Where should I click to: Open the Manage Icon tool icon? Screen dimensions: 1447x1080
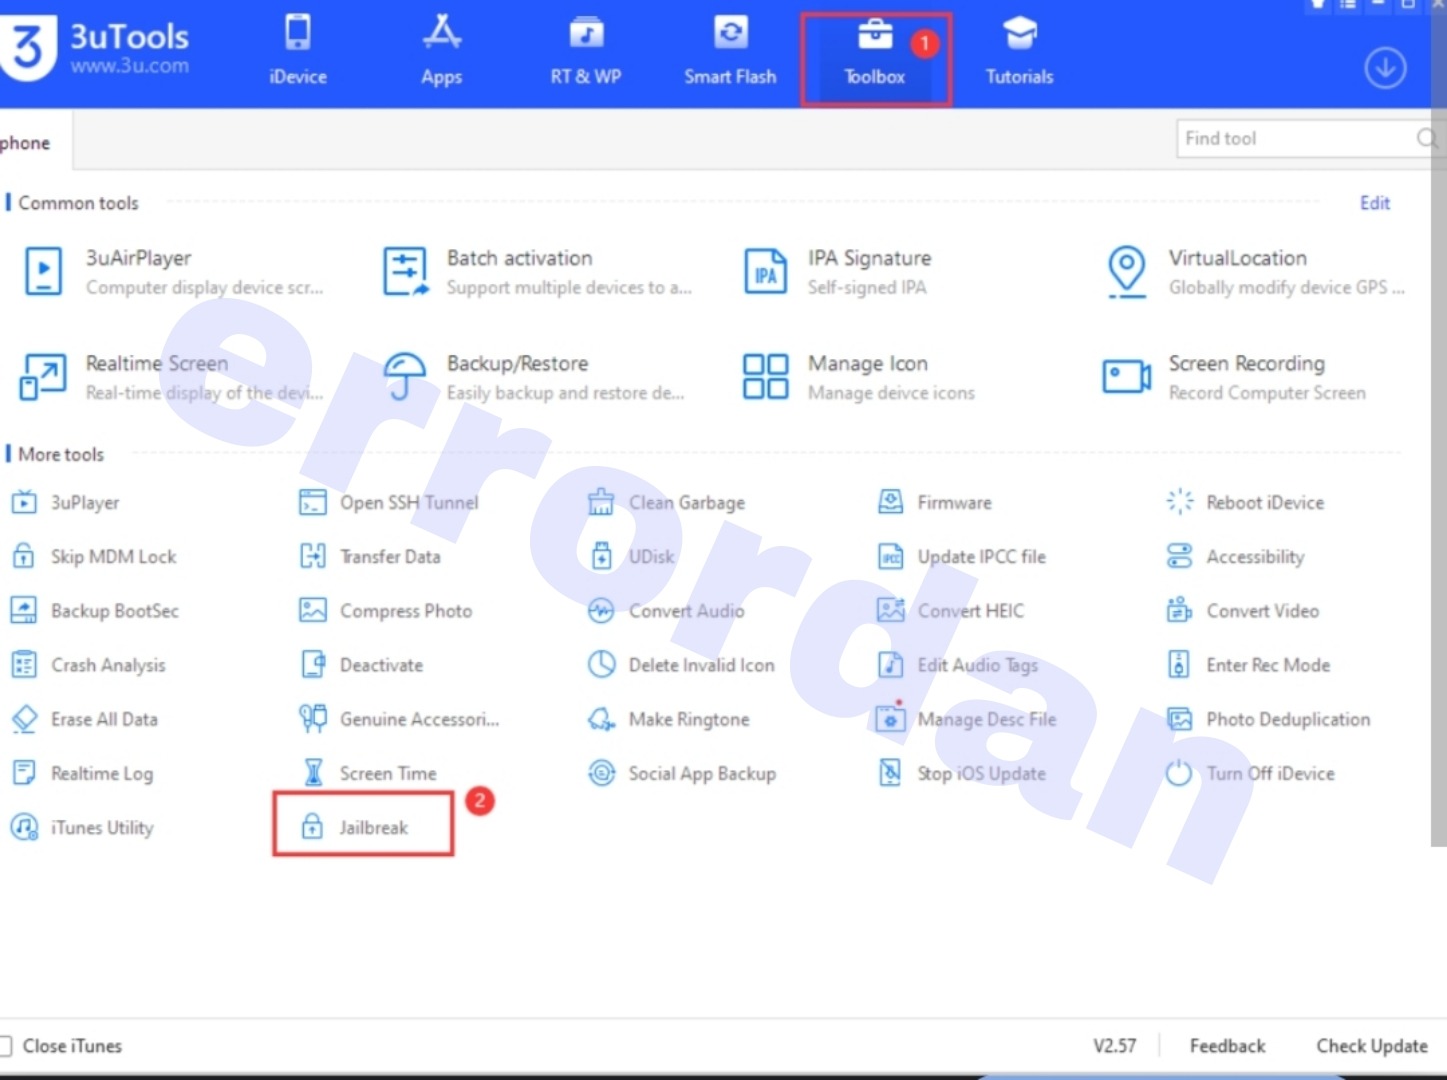coord(765,377)
